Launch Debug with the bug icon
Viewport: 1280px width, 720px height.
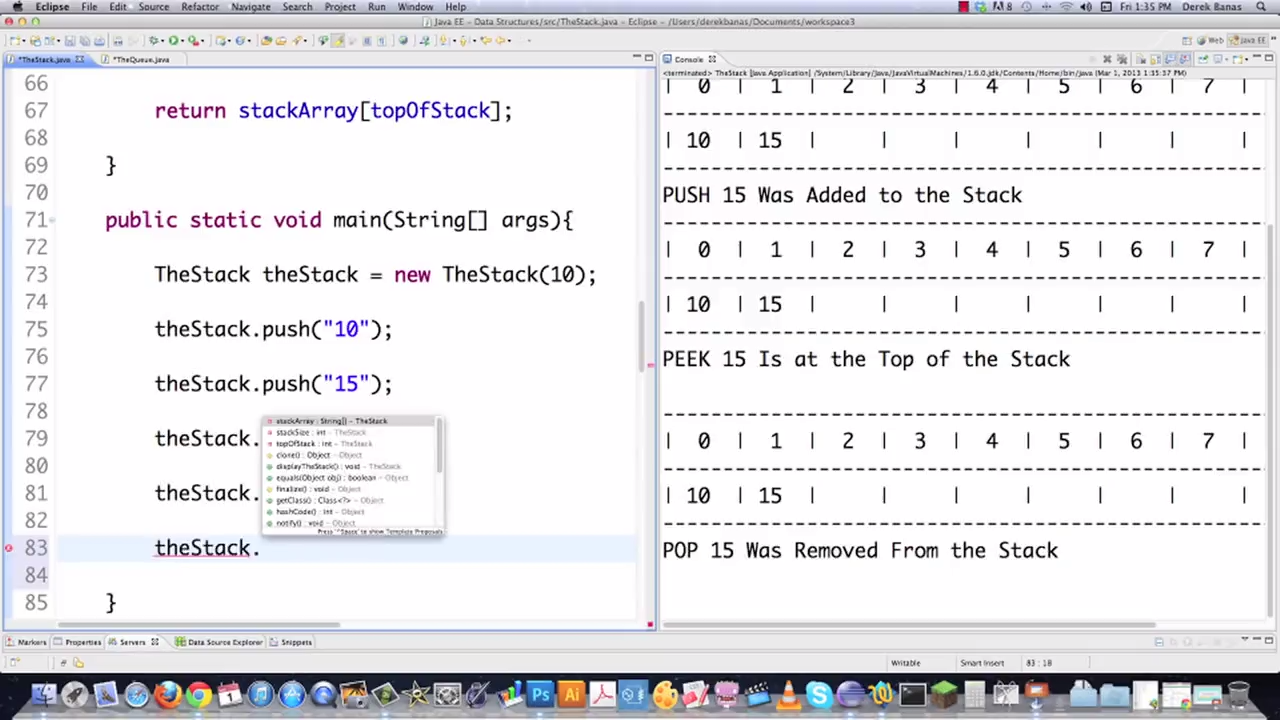(x=153, y=40)
